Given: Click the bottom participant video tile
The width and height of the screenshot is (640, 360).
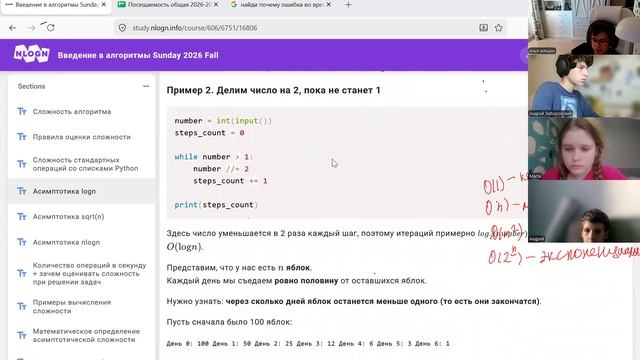Looking at the screenshot, I should 584,212.
